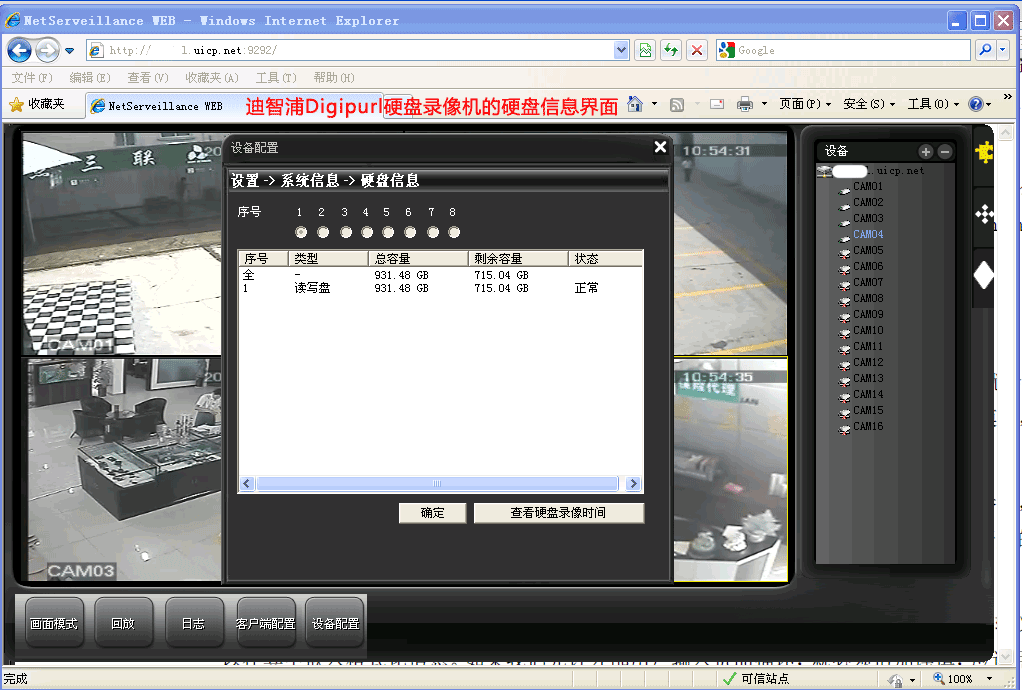Click the blue Help question icon

pos(976,104)
